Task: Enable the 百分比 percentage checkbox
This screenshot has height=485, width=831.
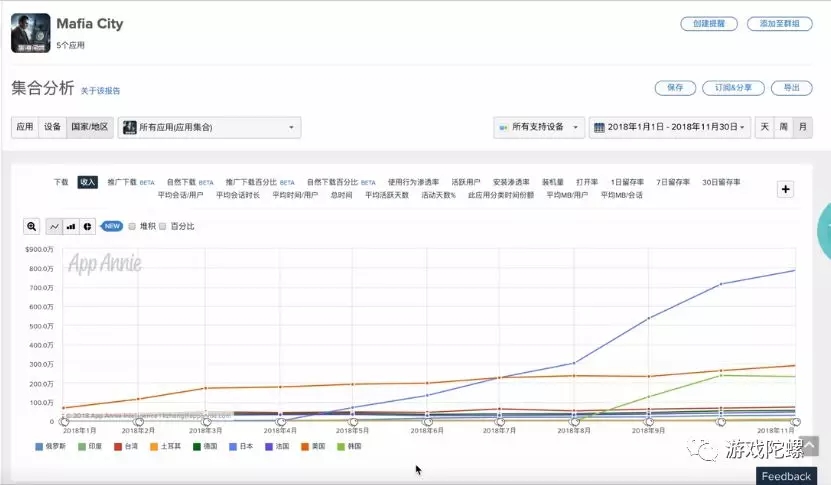Action: tap(163, 226)
